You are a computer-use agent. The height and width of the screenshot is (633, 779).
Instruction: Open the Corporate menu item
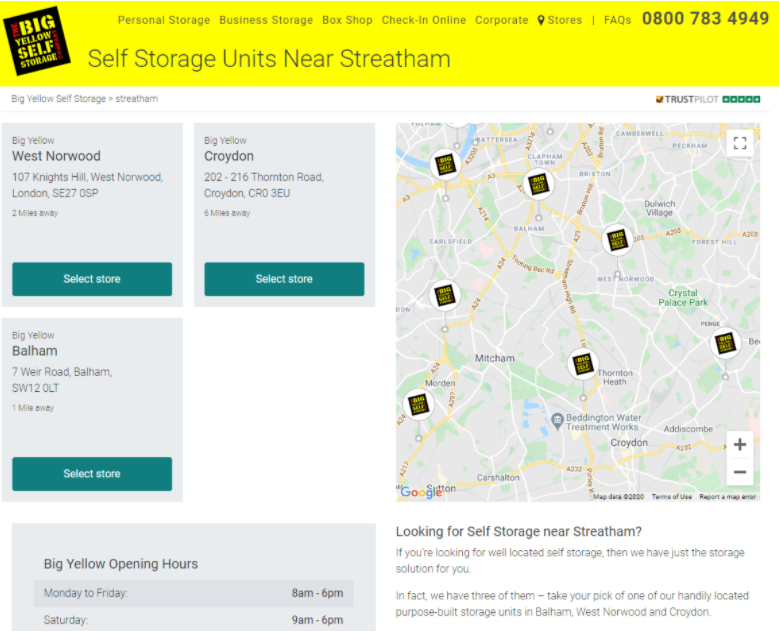pyautogui.click(x=501, y=20)
